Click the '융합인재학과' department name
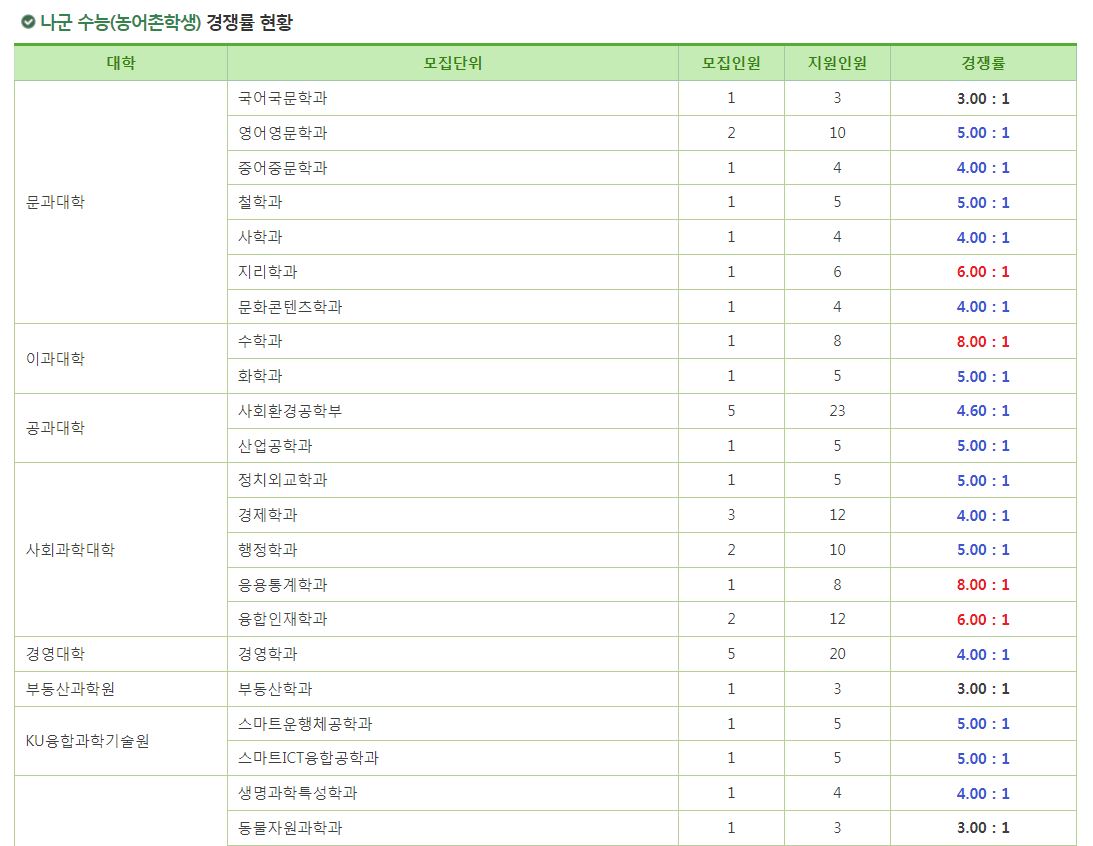 pos(282,619)
